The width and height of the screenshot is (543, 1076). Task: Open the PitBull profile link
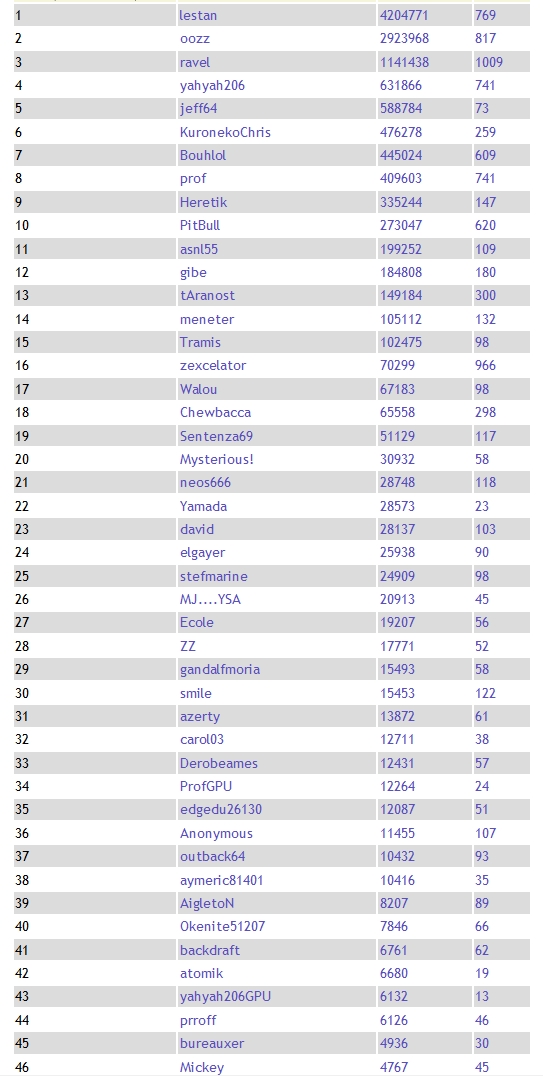(x=200, y=225)
